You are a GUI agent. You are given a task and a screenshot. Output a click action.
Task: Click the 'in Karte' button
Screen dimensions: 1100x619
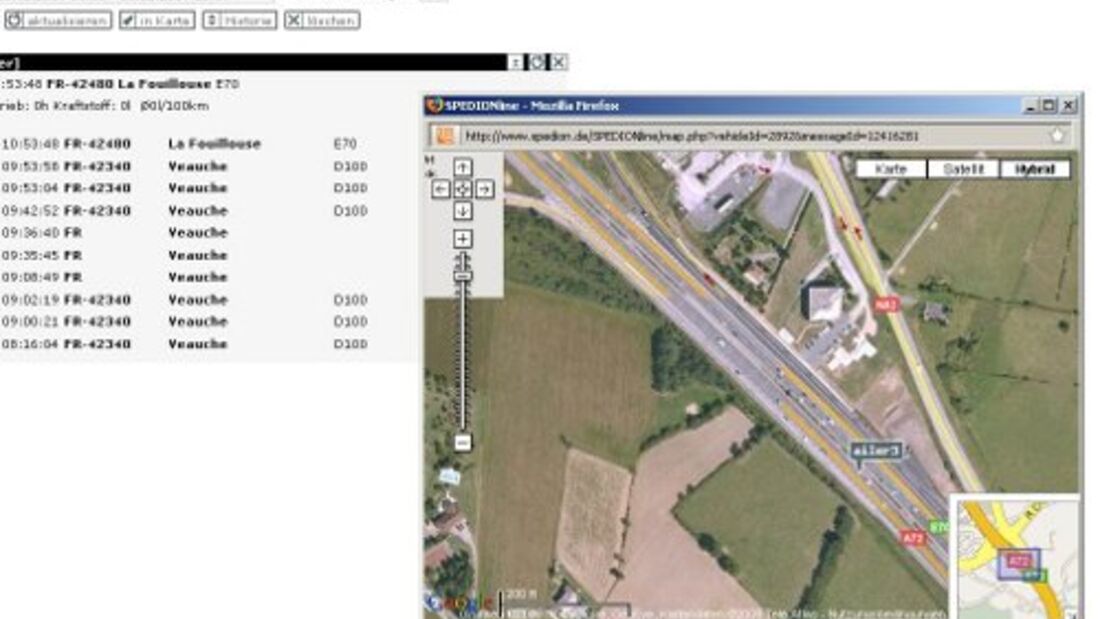coord(156,20)
